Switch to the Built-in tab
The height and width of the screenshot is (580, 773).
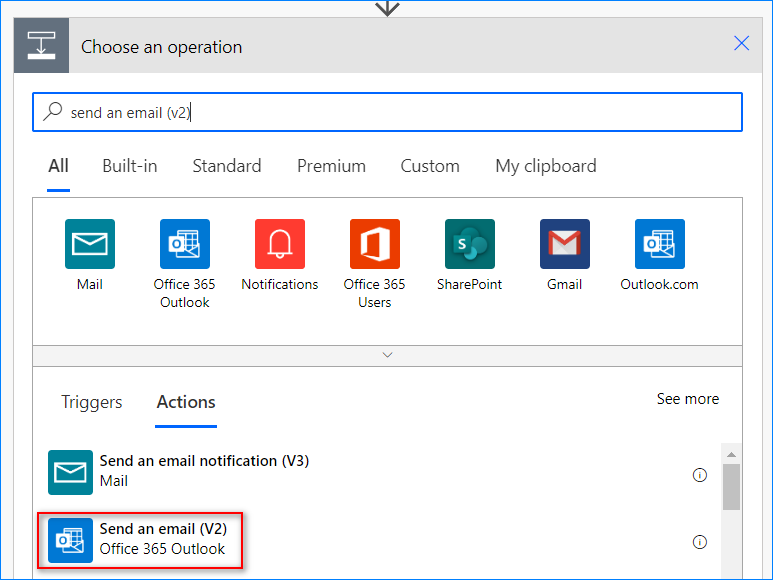click(x=130, y=166)
